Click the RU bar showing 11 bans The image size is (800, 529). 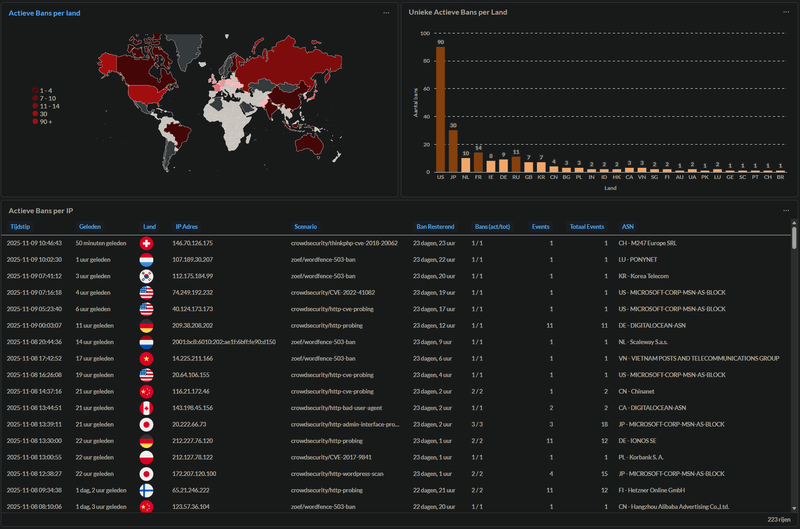pyautogui.click(x=516, y=164)
